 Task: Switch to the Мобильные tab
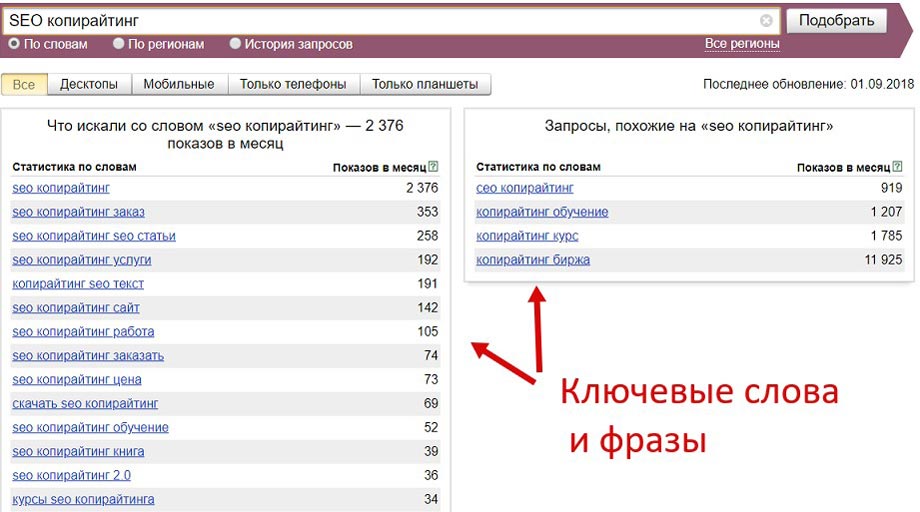tap(179, 84)
